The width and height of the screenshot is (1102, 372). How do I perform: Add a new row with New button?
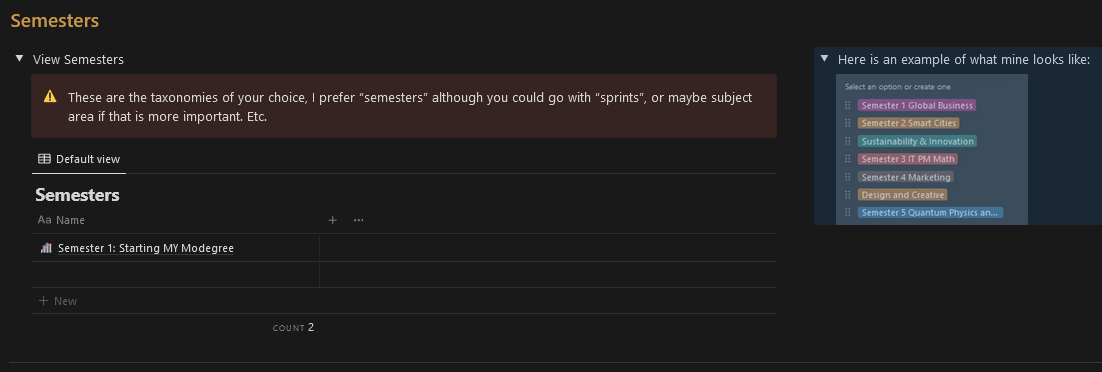58,301
